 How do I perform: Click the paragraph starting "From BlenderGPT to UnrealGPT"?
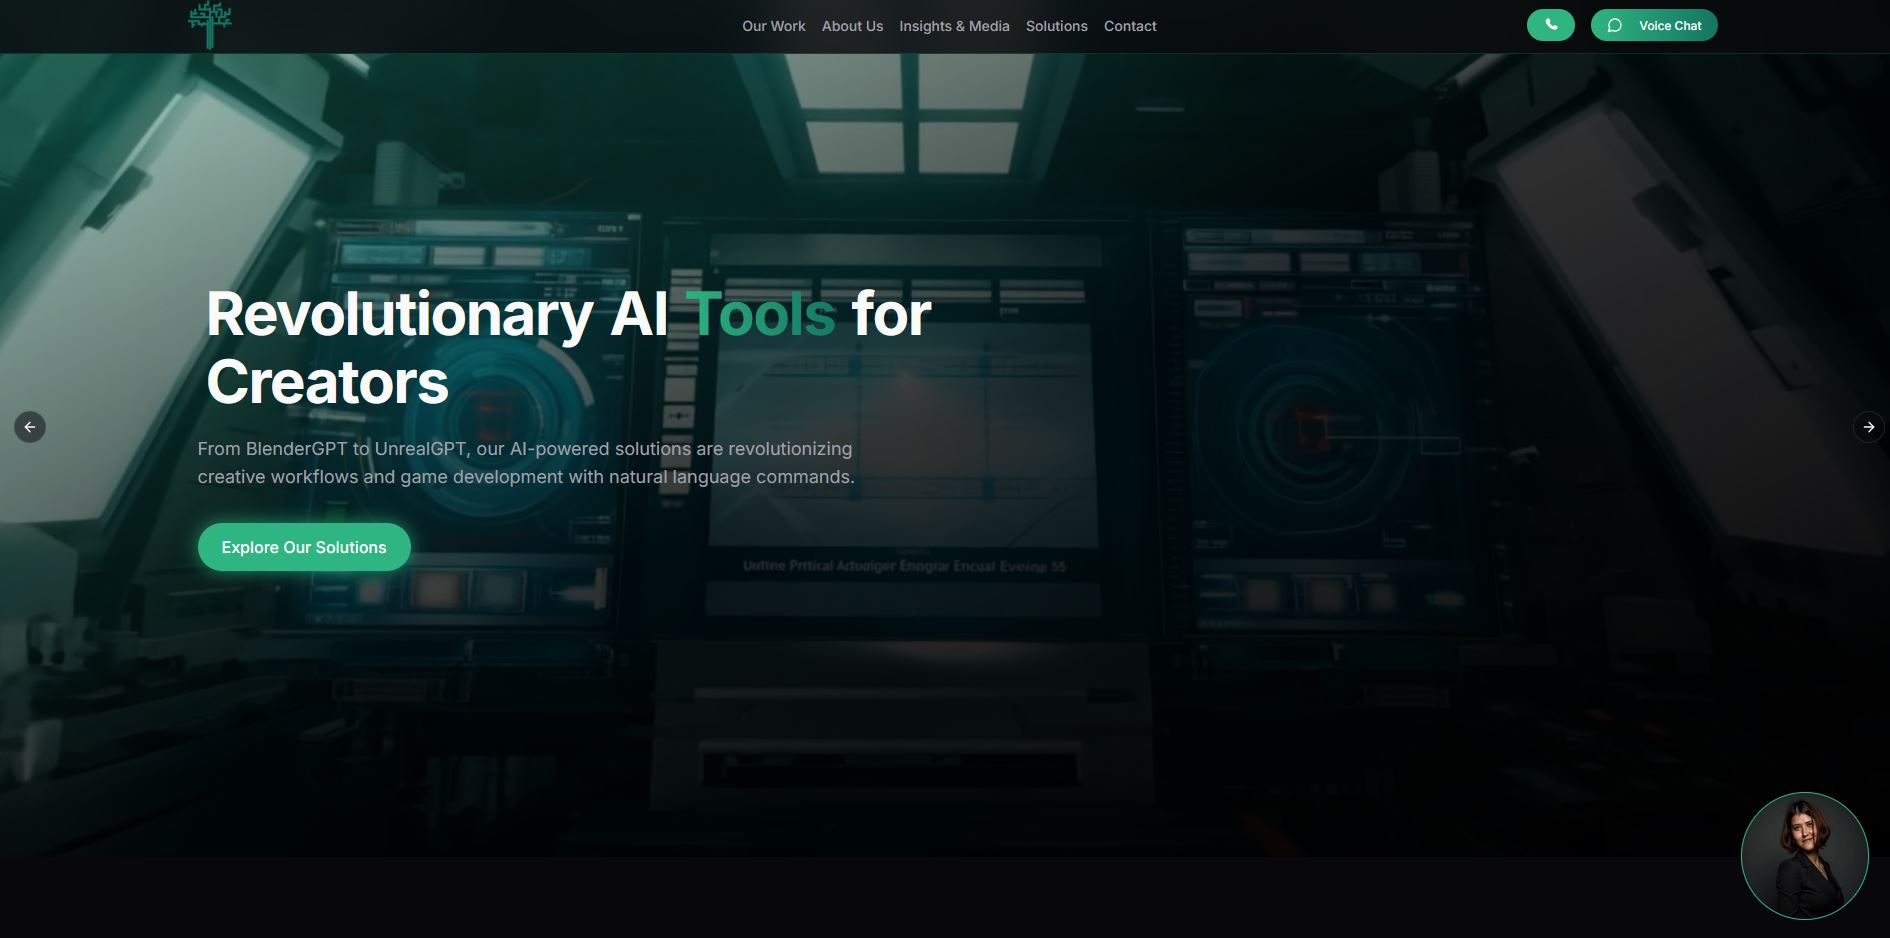526,463
